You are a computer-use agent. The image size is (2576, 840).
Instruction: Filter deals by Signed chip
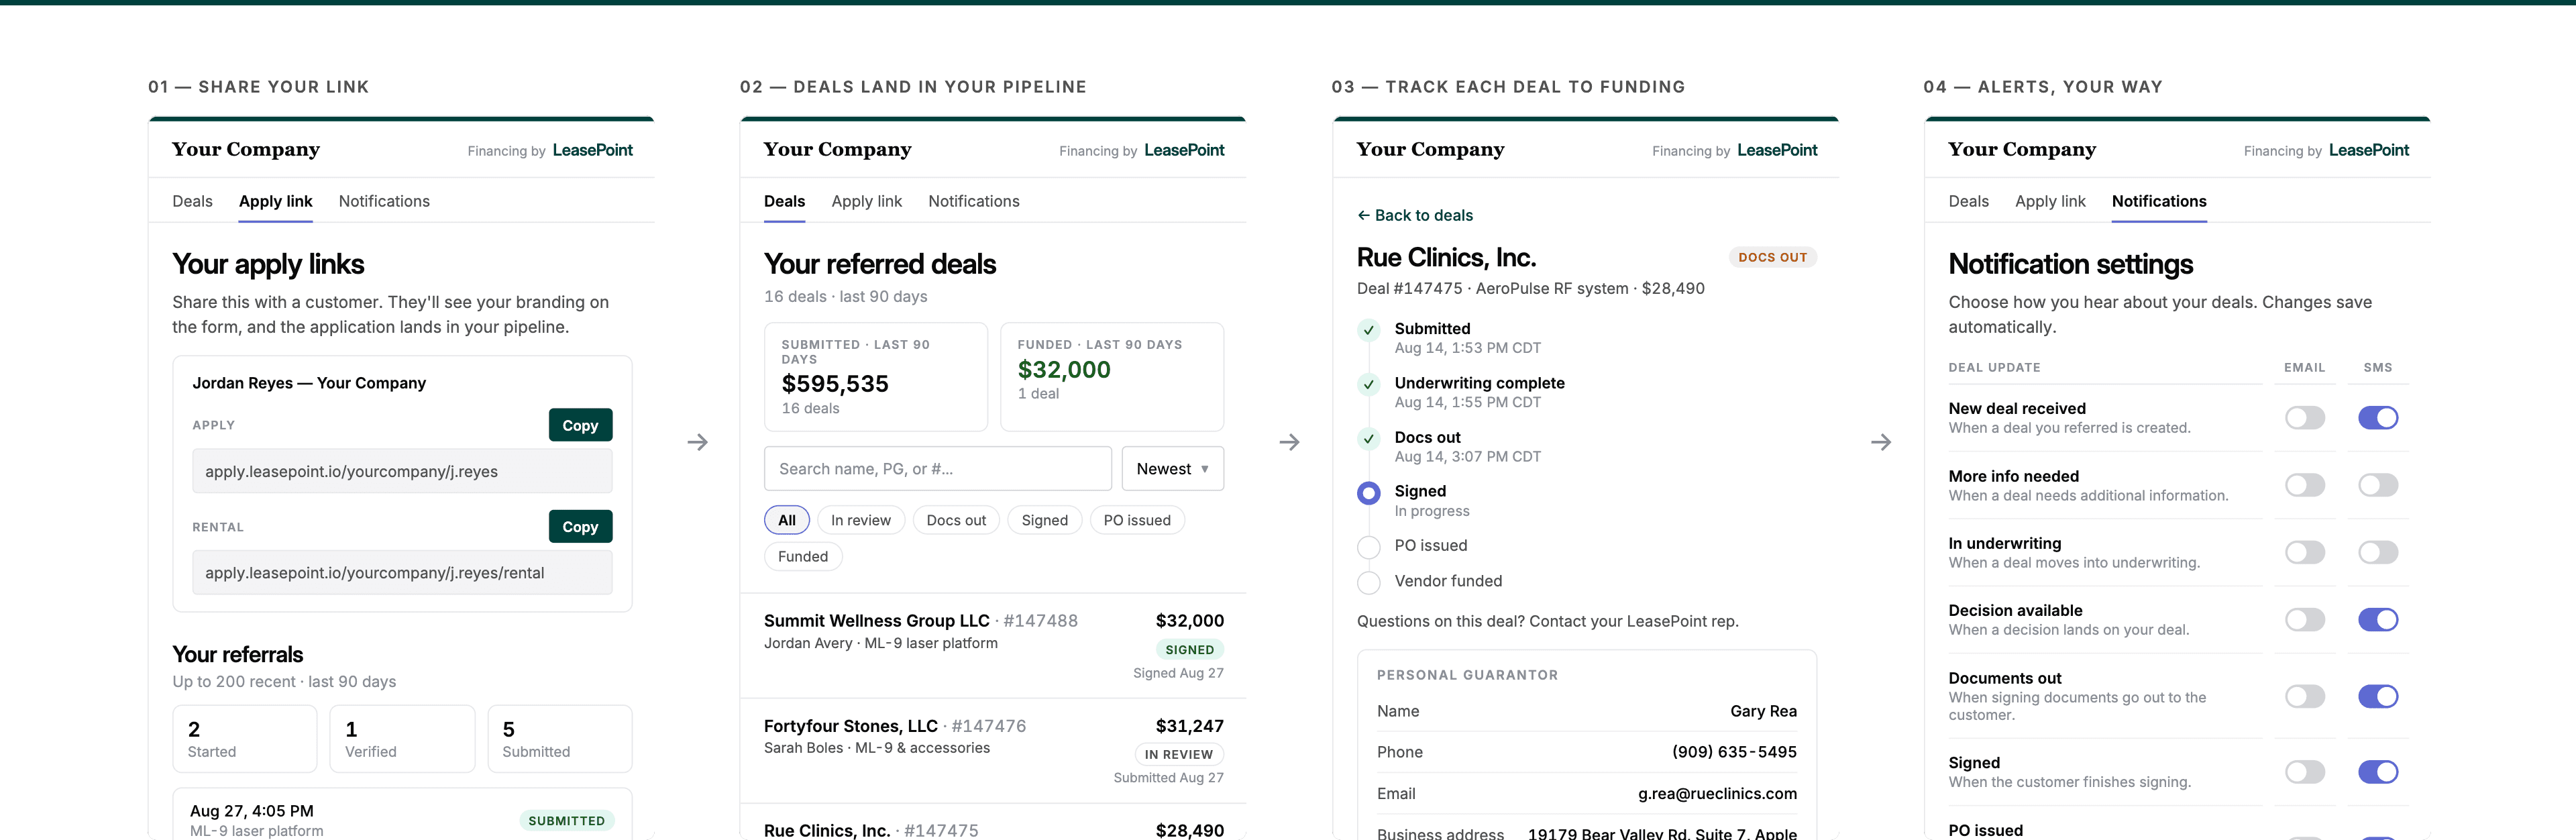[1044, 520]
